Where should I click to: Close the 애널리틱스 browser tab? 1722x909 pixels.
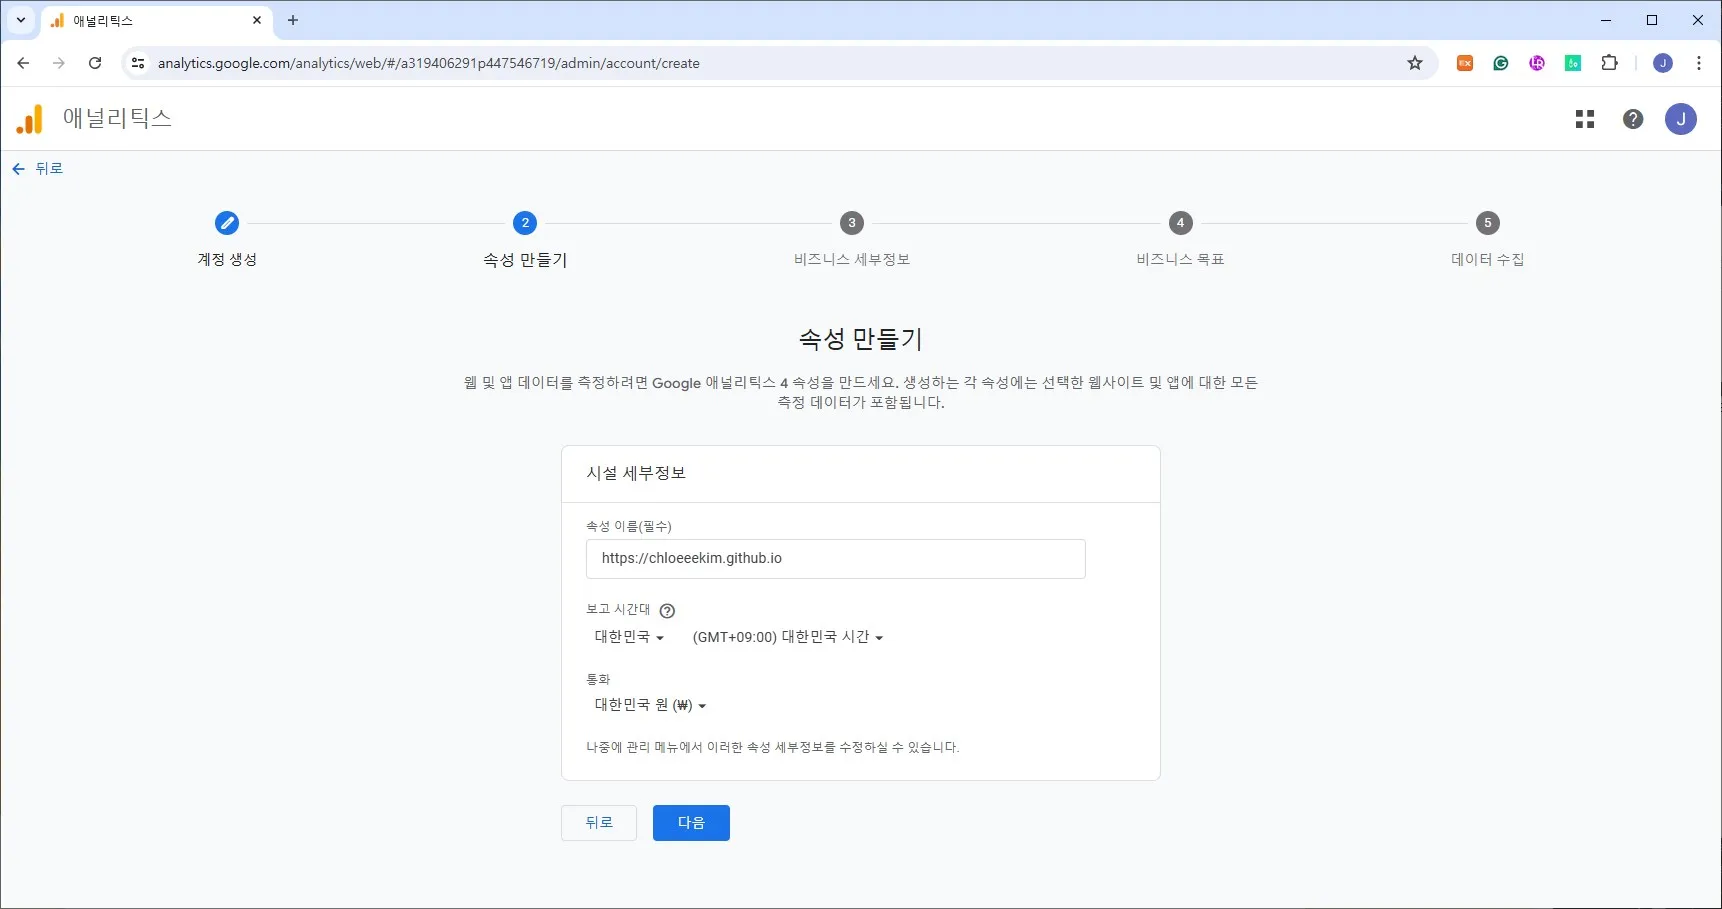(257, 20)
